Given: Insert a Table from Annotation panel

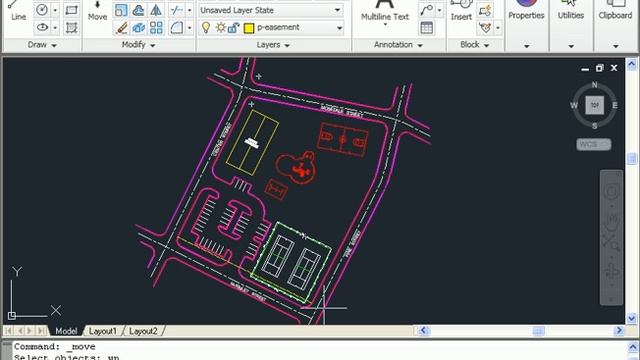Looking at the screenshot, I should click(427, 27).
